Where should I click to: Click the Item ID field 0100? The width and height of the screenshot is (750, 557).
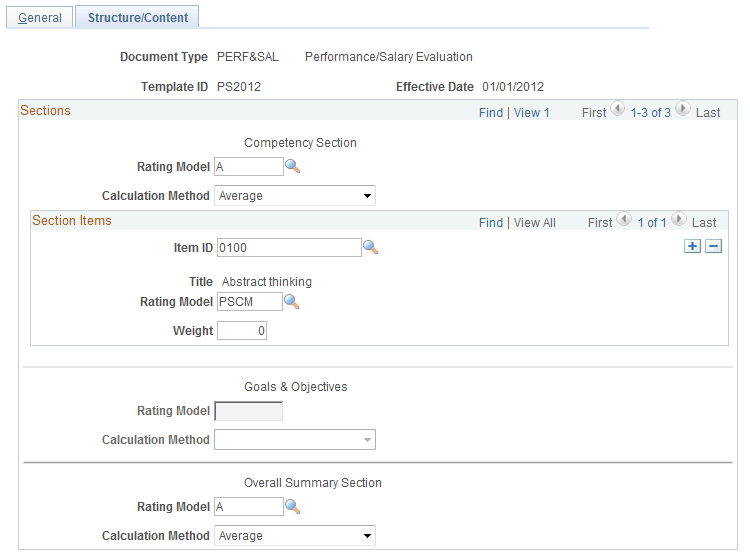coord(289,248)
